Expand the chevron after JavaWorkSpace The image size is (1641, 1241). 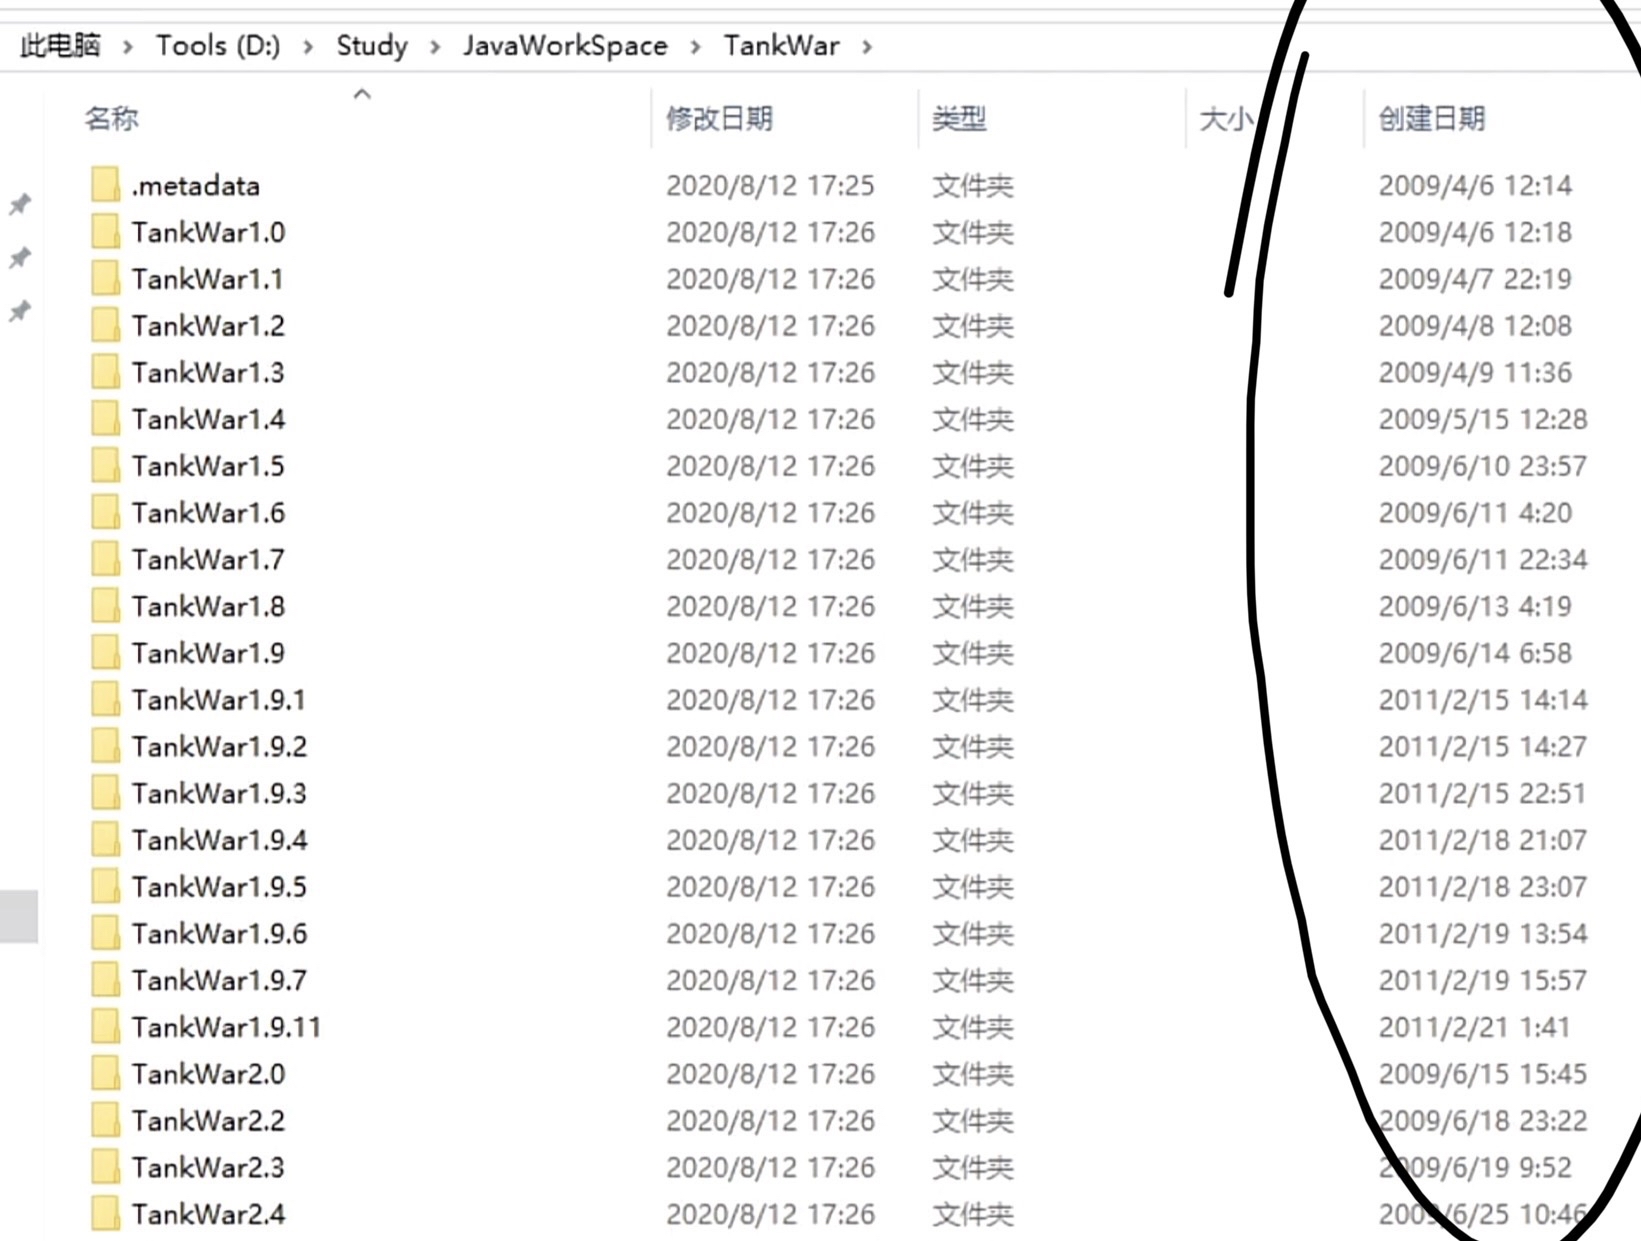[695, 47]
